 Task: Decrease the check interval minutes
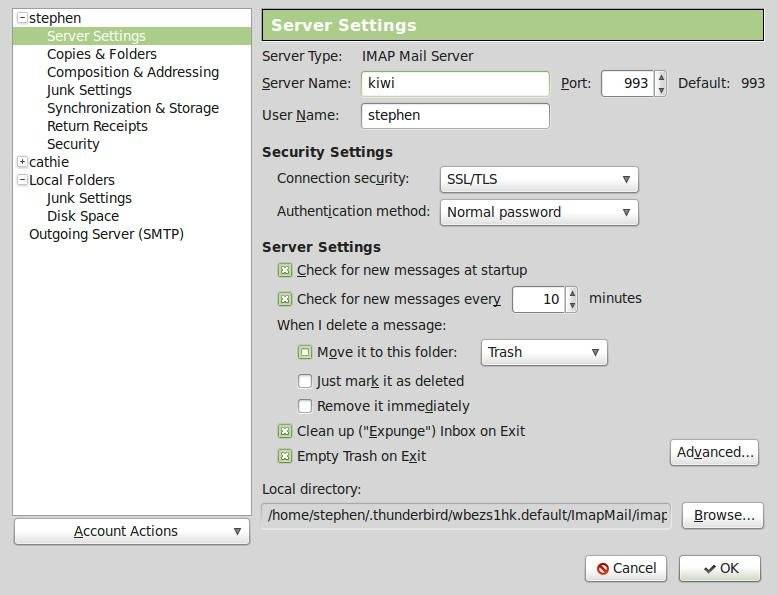pos(572,306)
